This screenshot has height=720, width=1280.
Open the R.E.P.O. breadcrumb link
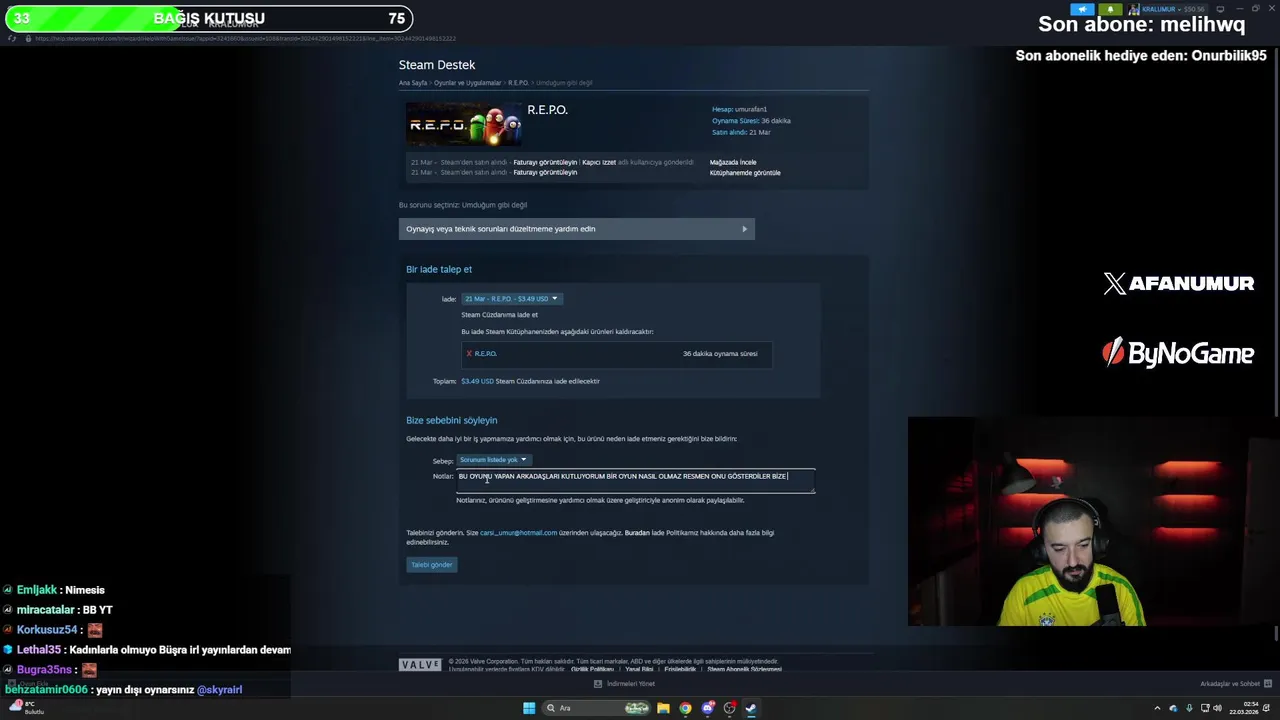[518, 83]
